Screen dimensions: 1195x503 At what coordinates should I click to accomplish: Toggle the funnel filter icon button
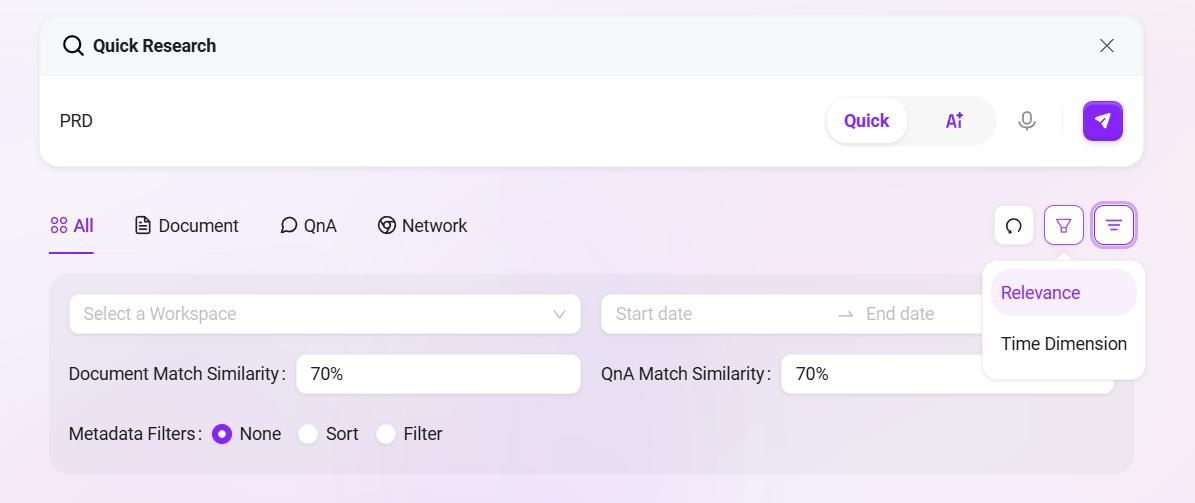pyautogui.click(x=1063, y=225)
